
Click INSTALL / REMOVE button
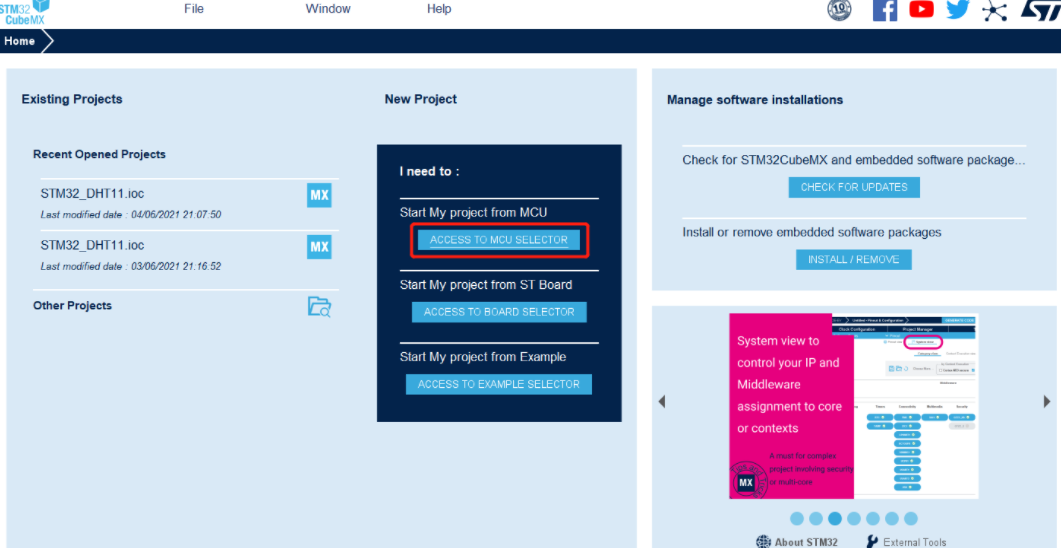pos(853,259)
